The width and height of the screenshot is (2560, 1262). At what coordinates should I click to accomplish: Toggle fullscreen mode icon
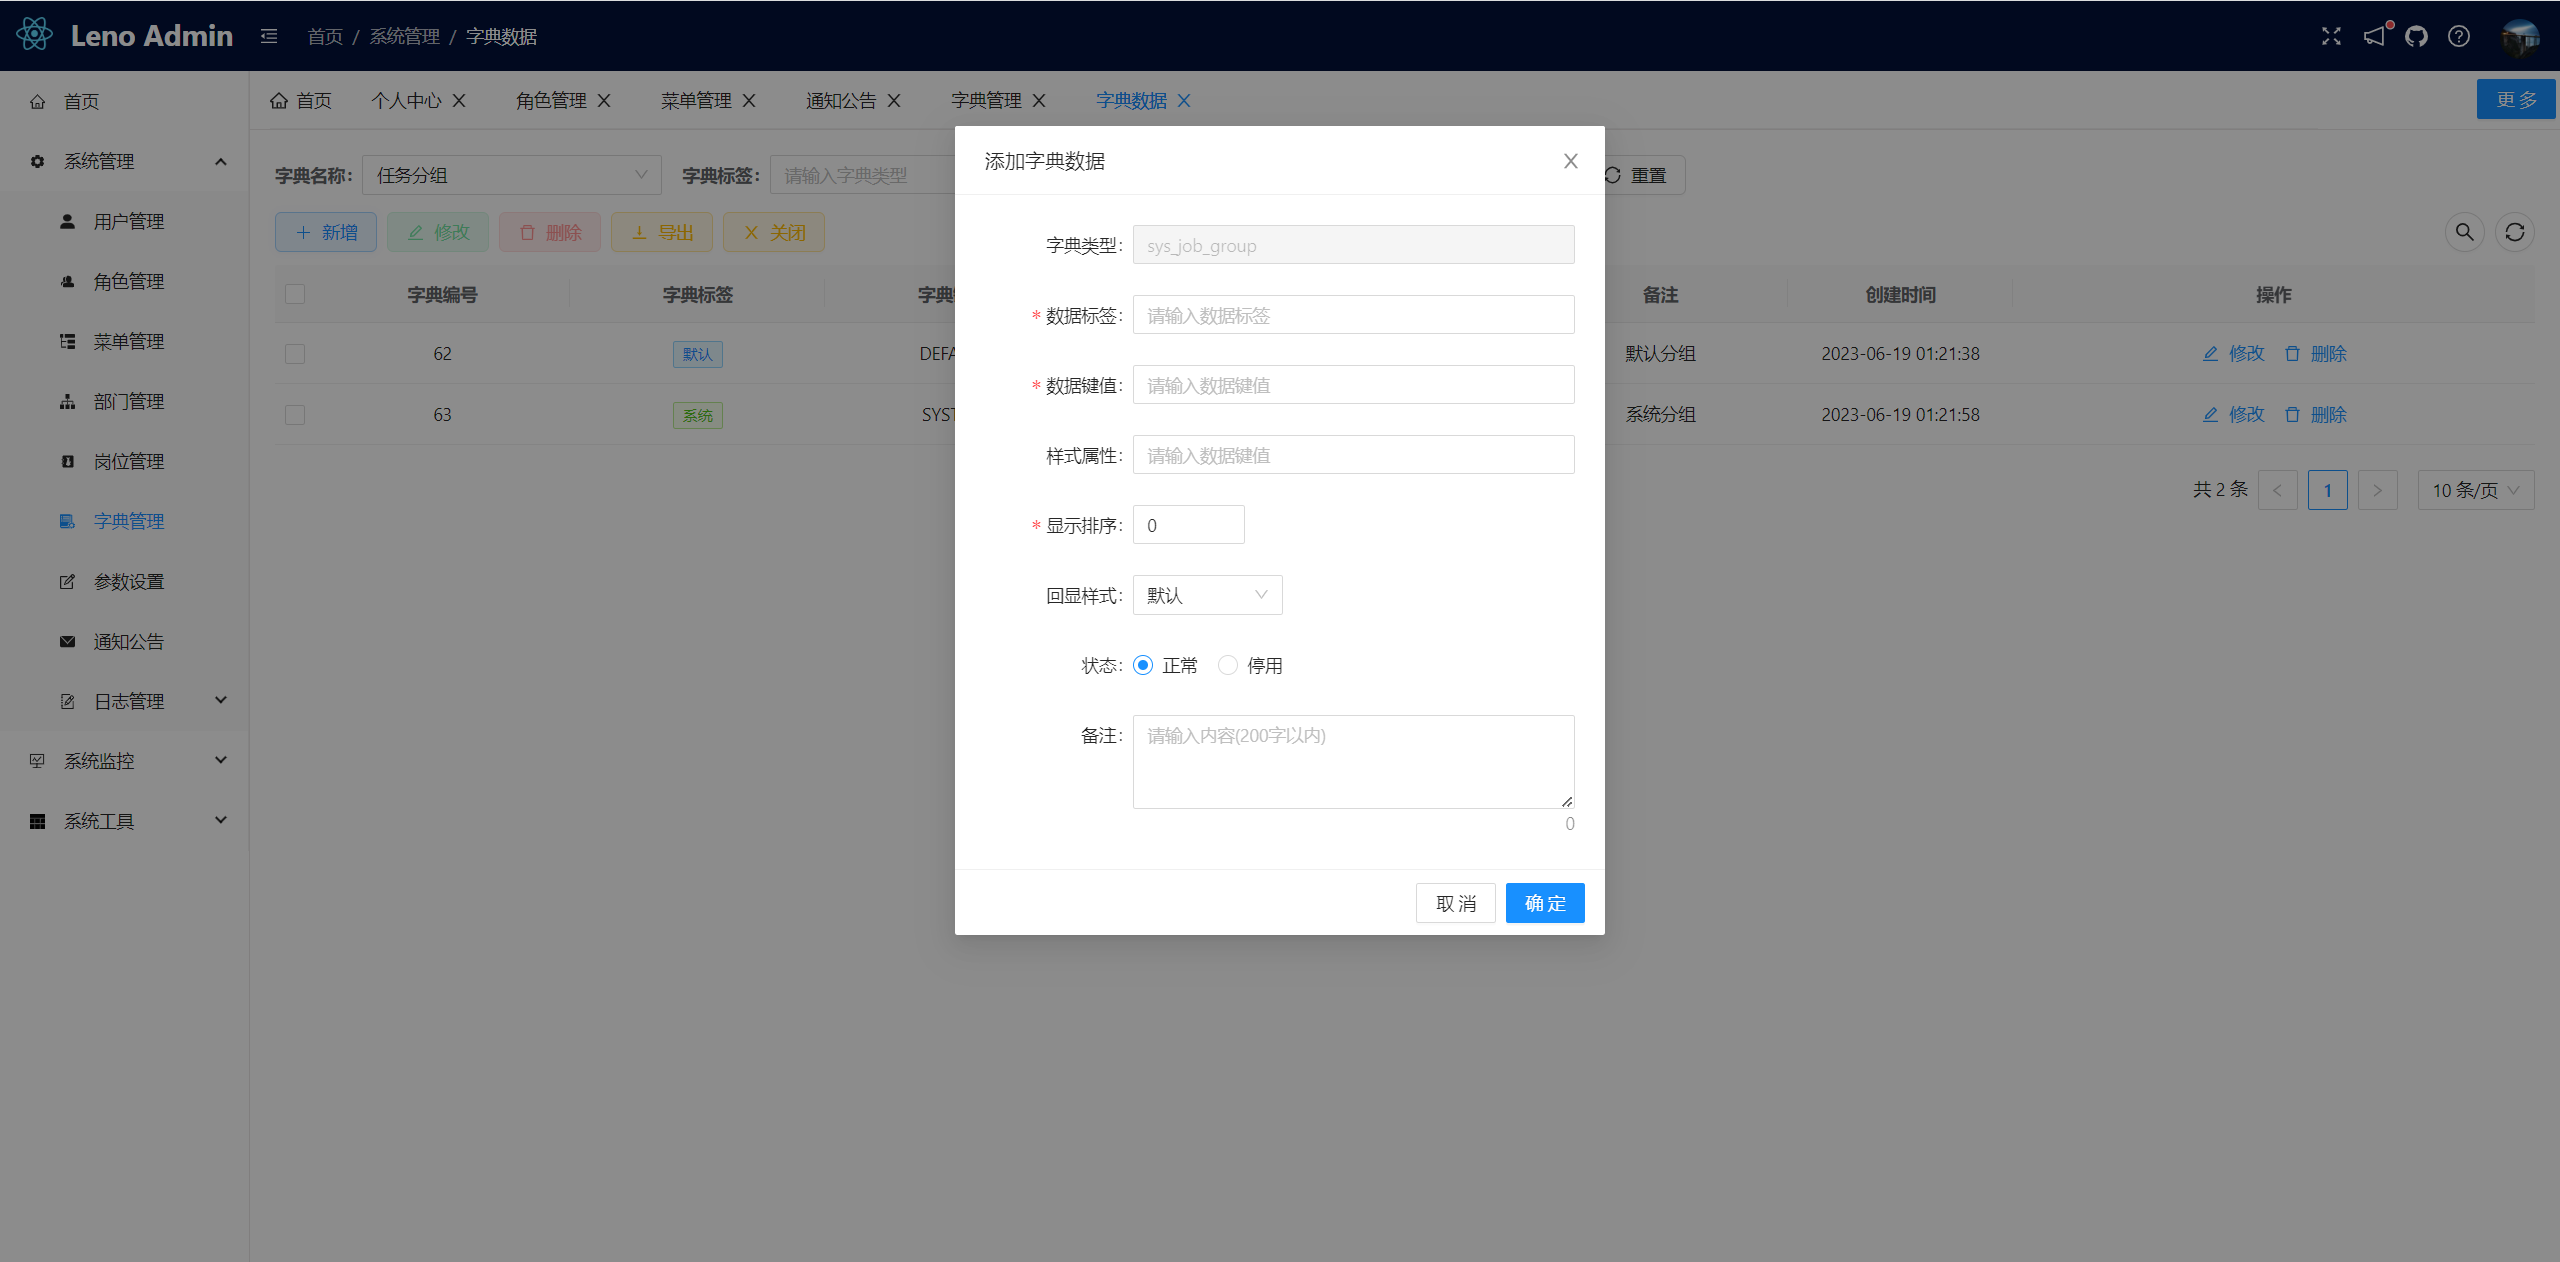[2331, 36]
